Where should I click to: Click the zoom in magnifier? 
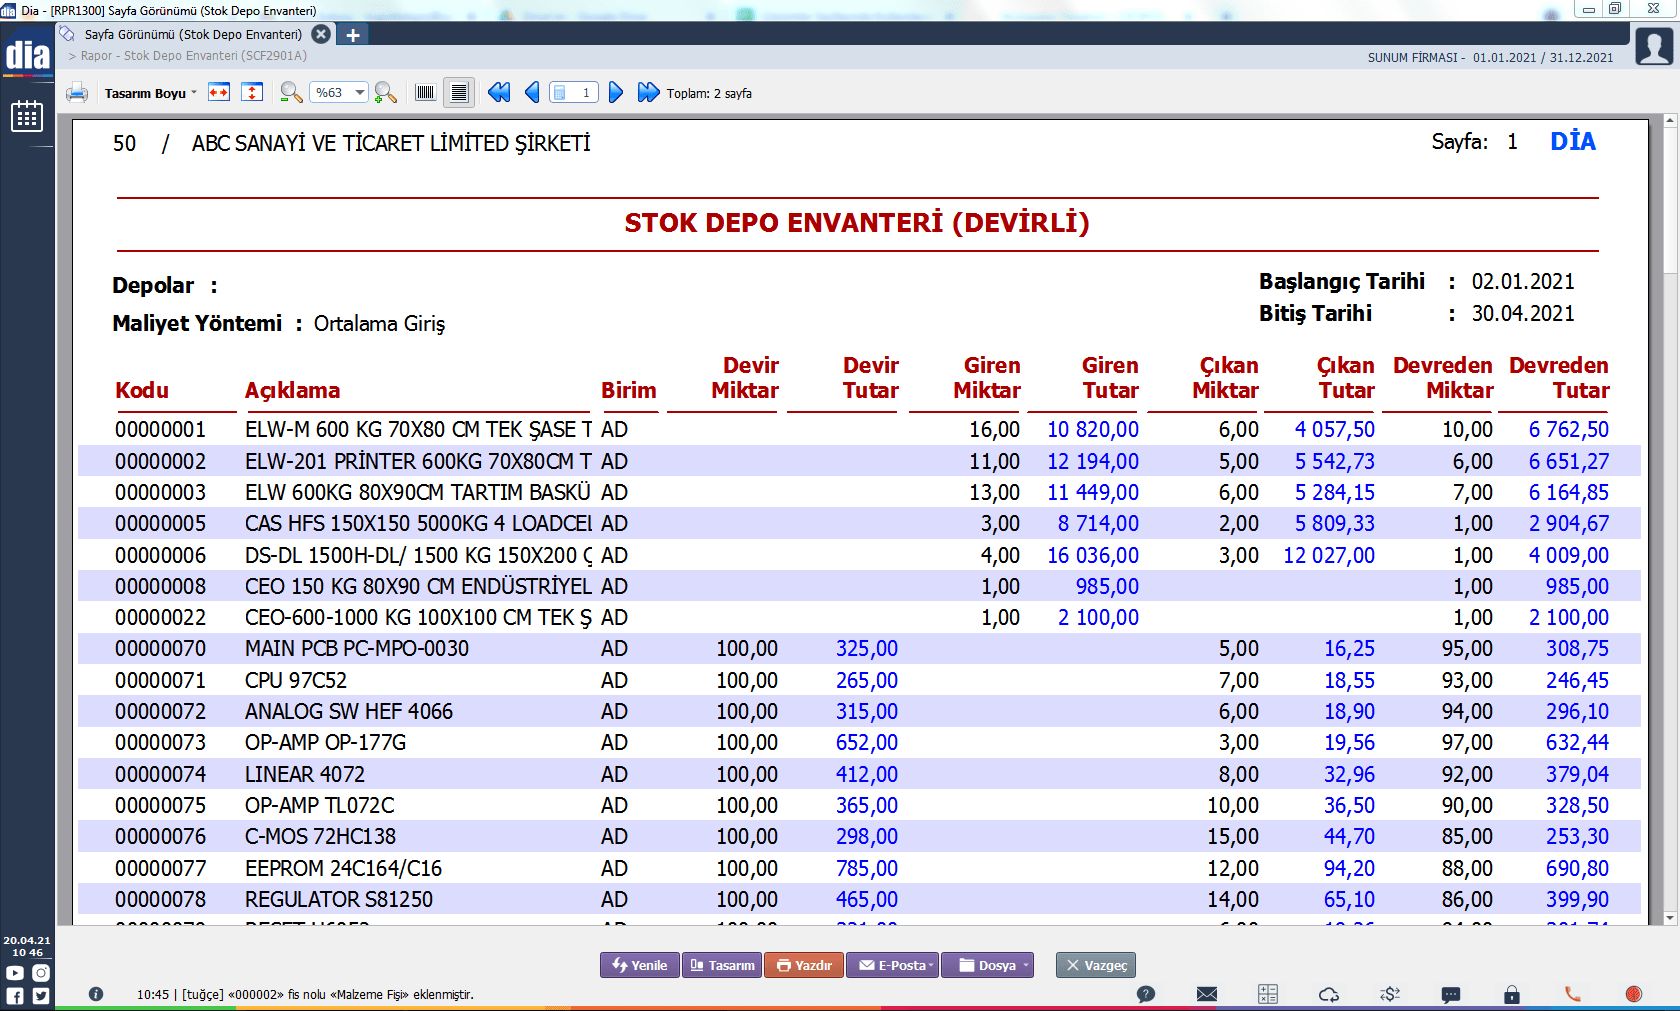tap(385, 93)
